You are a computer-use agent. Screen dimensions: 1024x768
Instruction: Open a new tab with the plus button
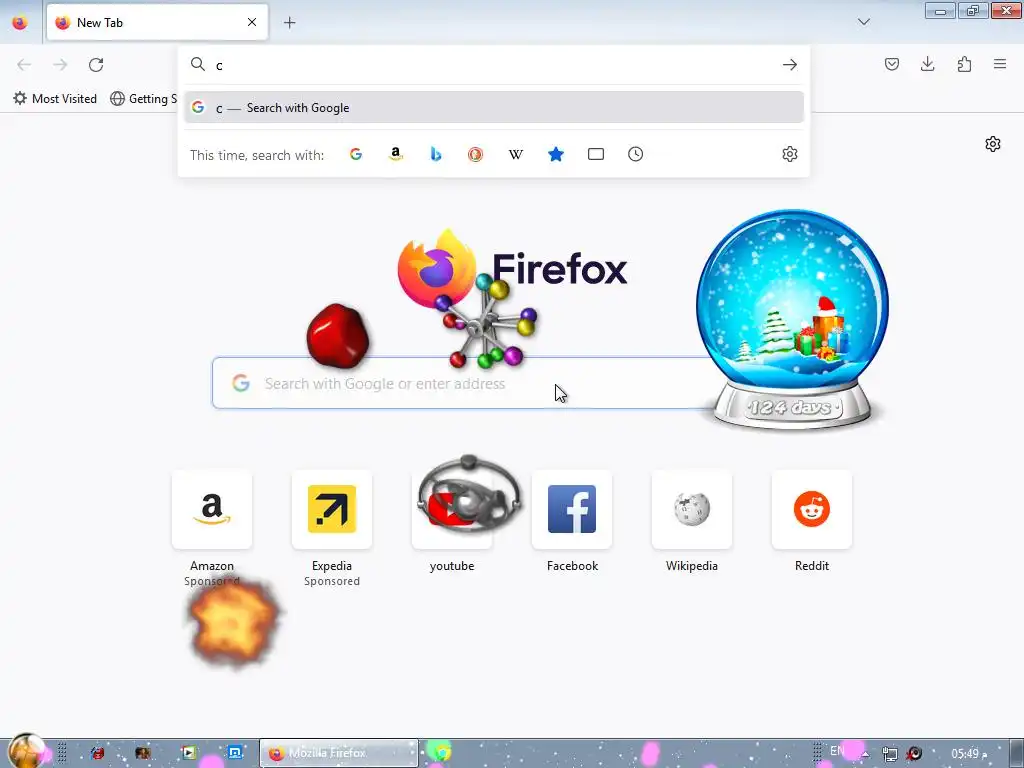pos(289,22)
